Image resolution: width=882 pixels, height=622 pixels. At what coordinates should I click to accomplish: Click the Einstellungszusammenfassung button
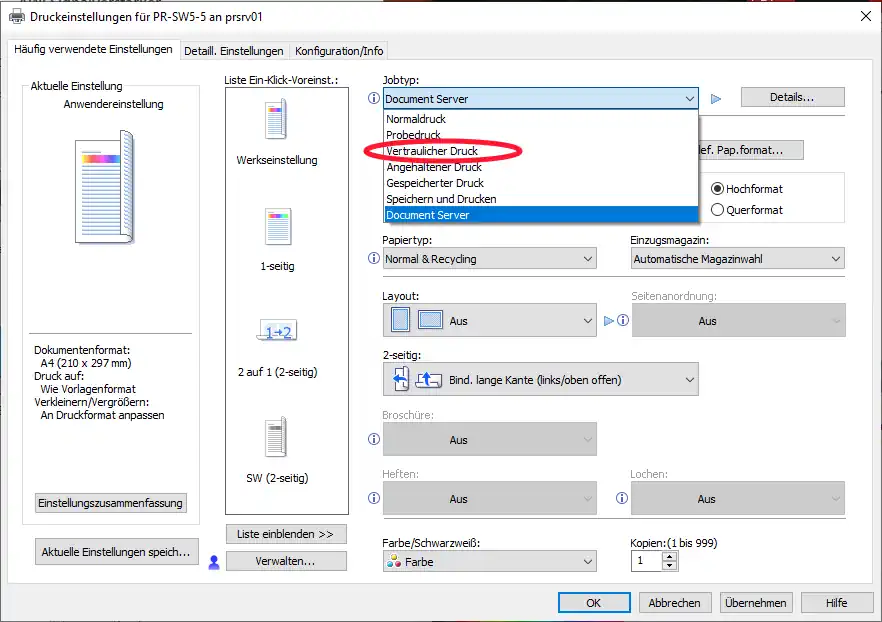(111, 503)
